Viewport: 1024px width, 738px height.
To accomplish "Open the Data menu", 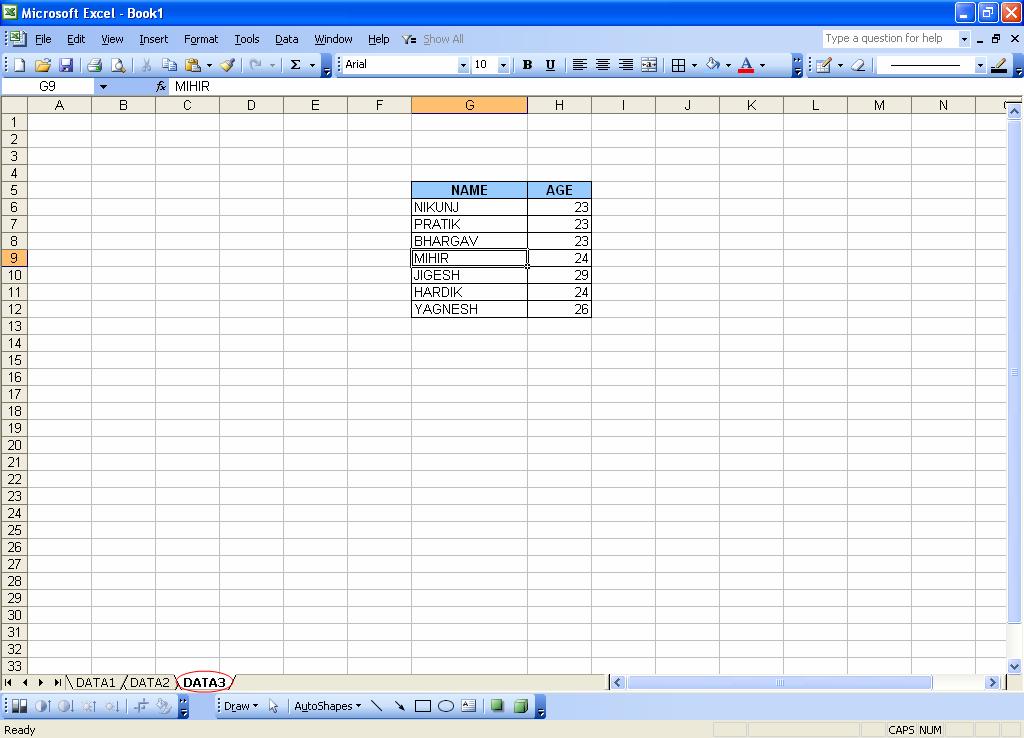I will coord(286,39).
